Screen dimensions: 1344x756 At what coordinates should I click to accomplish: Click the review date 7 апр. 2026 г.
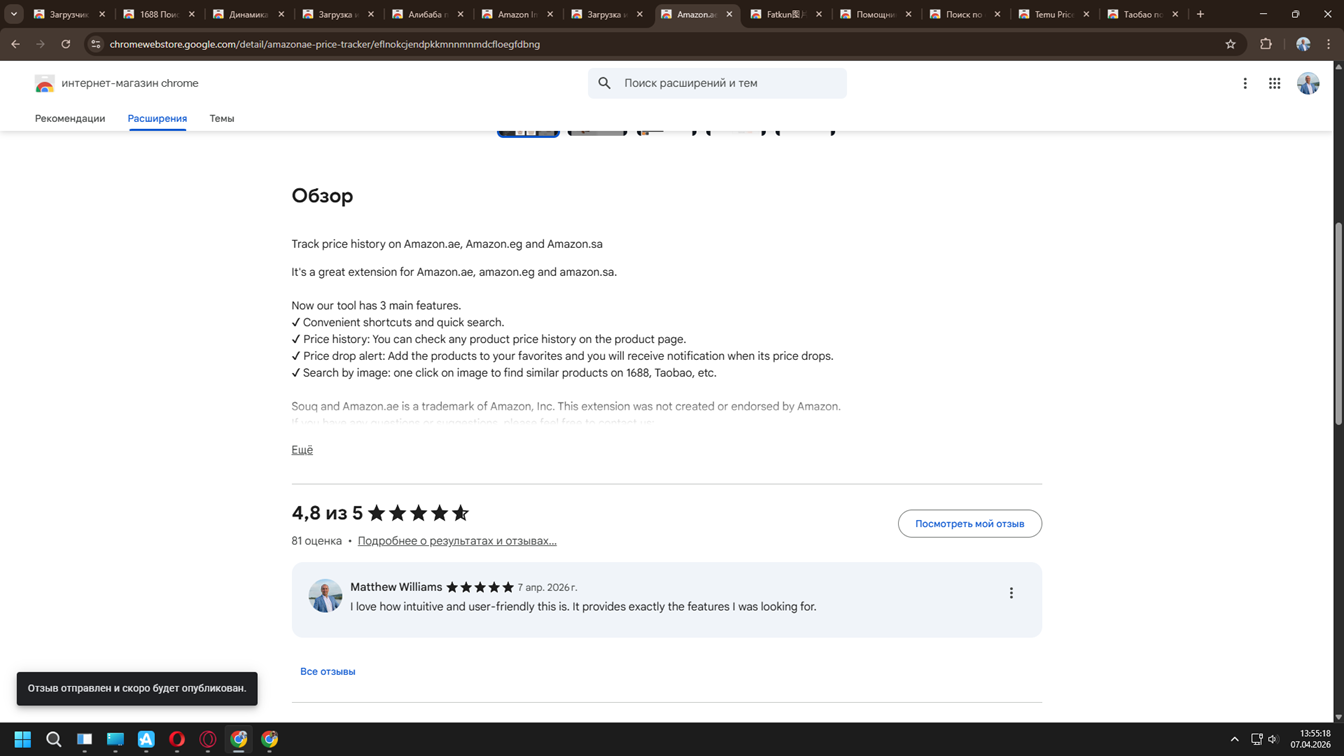(547, 587)
